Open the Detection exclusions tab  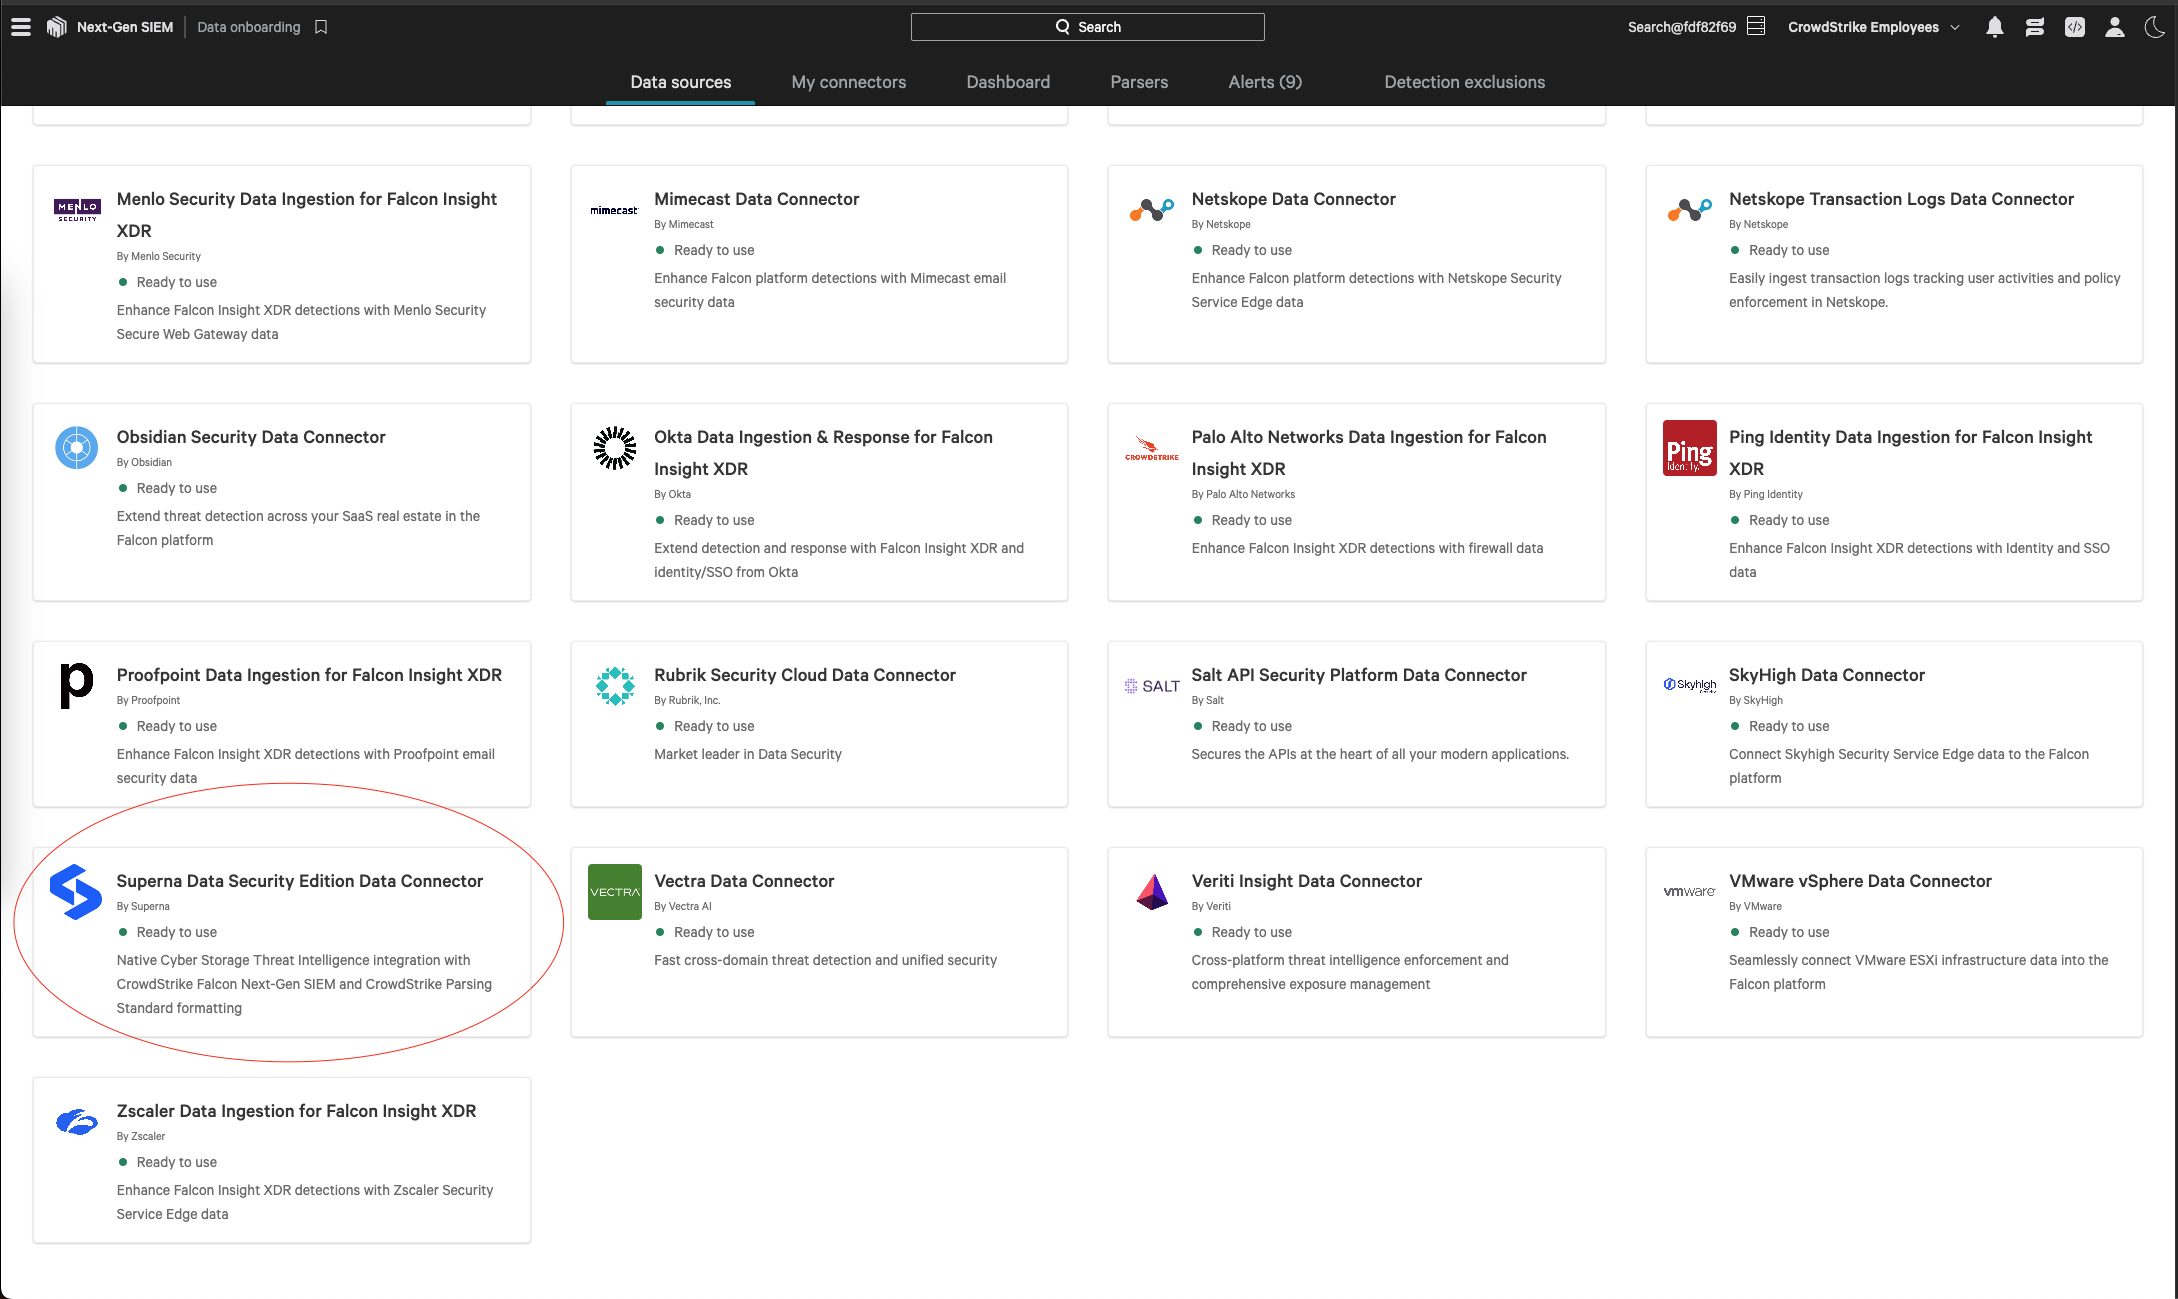pyautogui.click(x=1464, y=82)
